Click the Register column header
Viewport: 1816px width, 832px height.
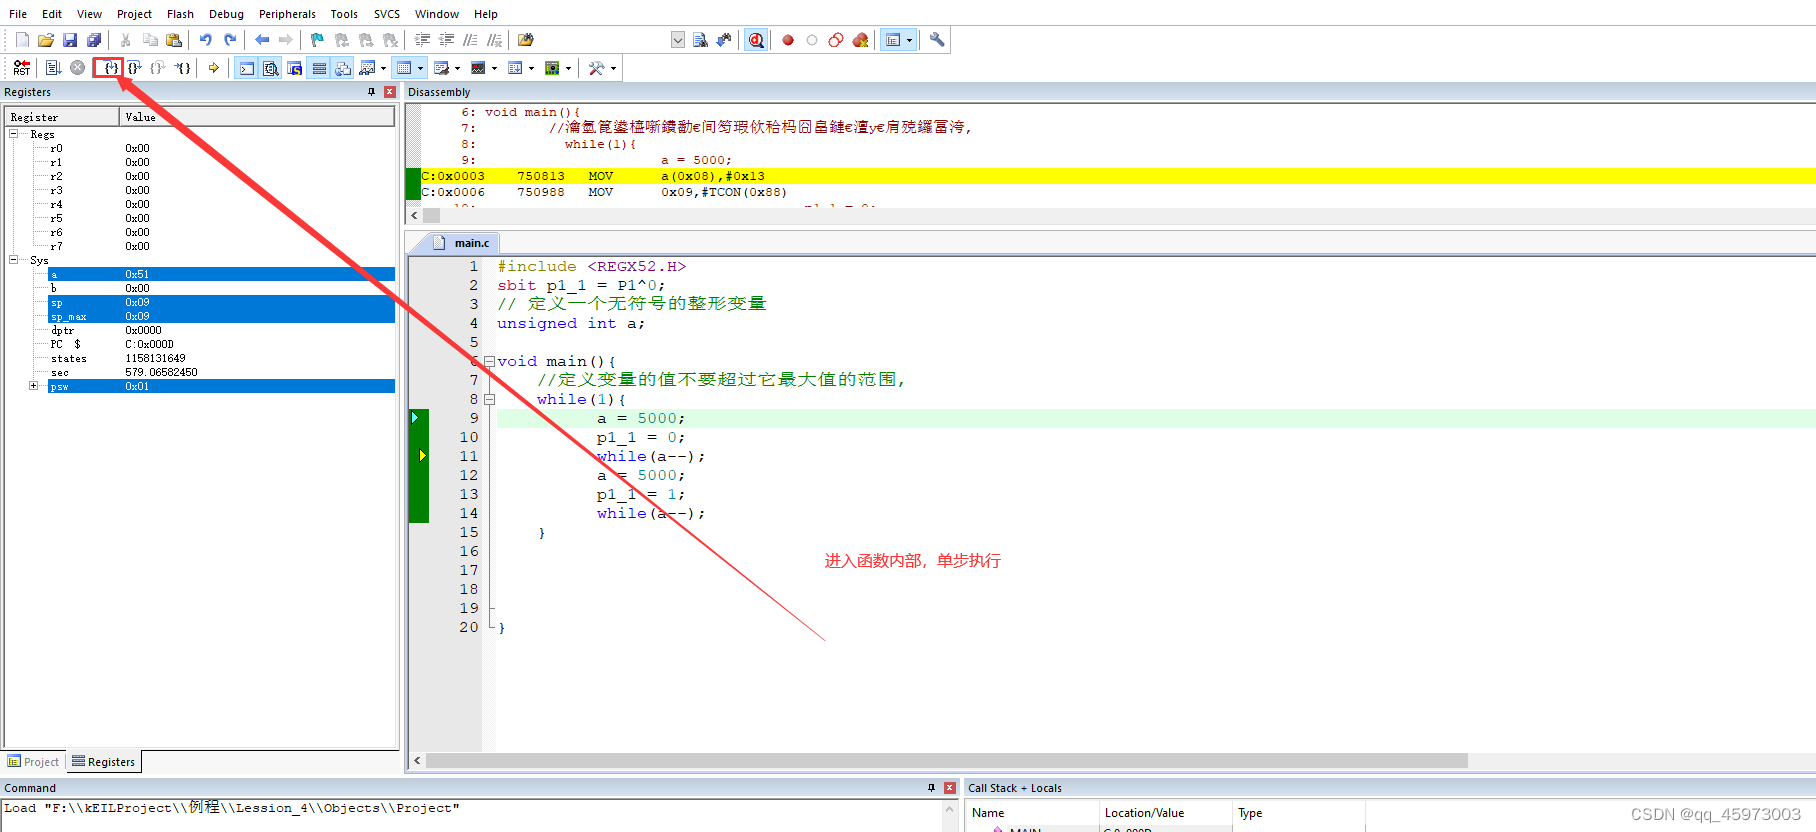click(62, 117)
